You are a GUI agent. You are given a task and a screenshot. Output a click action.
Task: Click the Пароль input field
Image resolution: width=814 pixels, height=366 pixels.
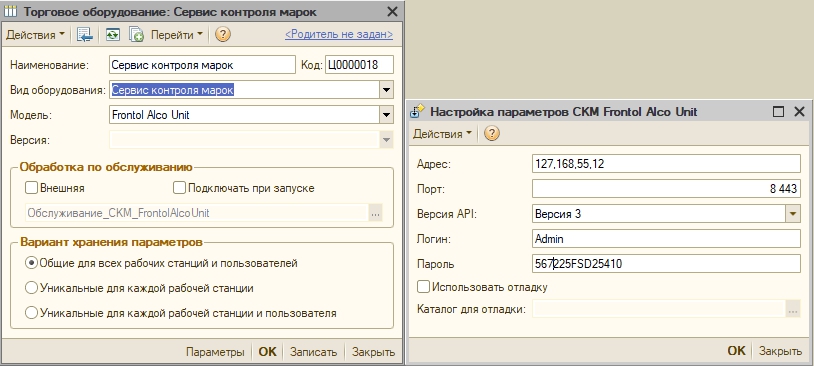coord(666,264)
